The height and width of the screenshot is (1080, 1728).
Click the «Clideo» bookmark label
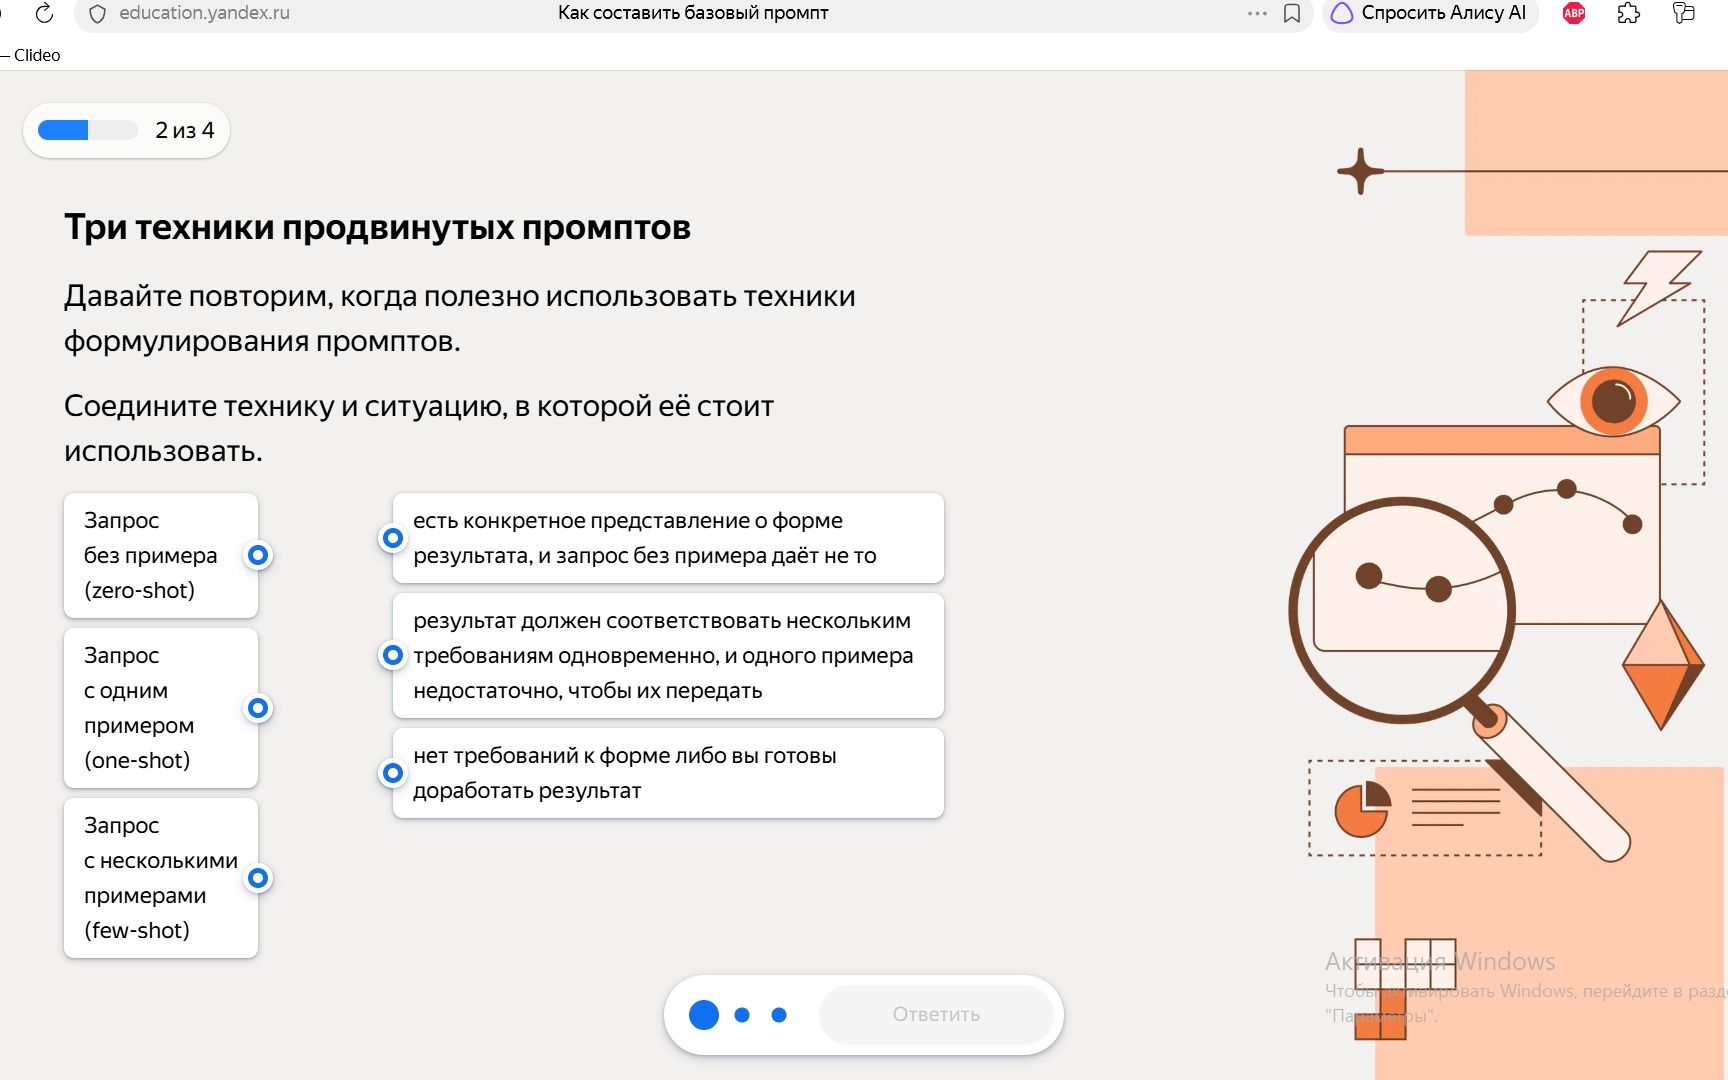coord(37,55)
